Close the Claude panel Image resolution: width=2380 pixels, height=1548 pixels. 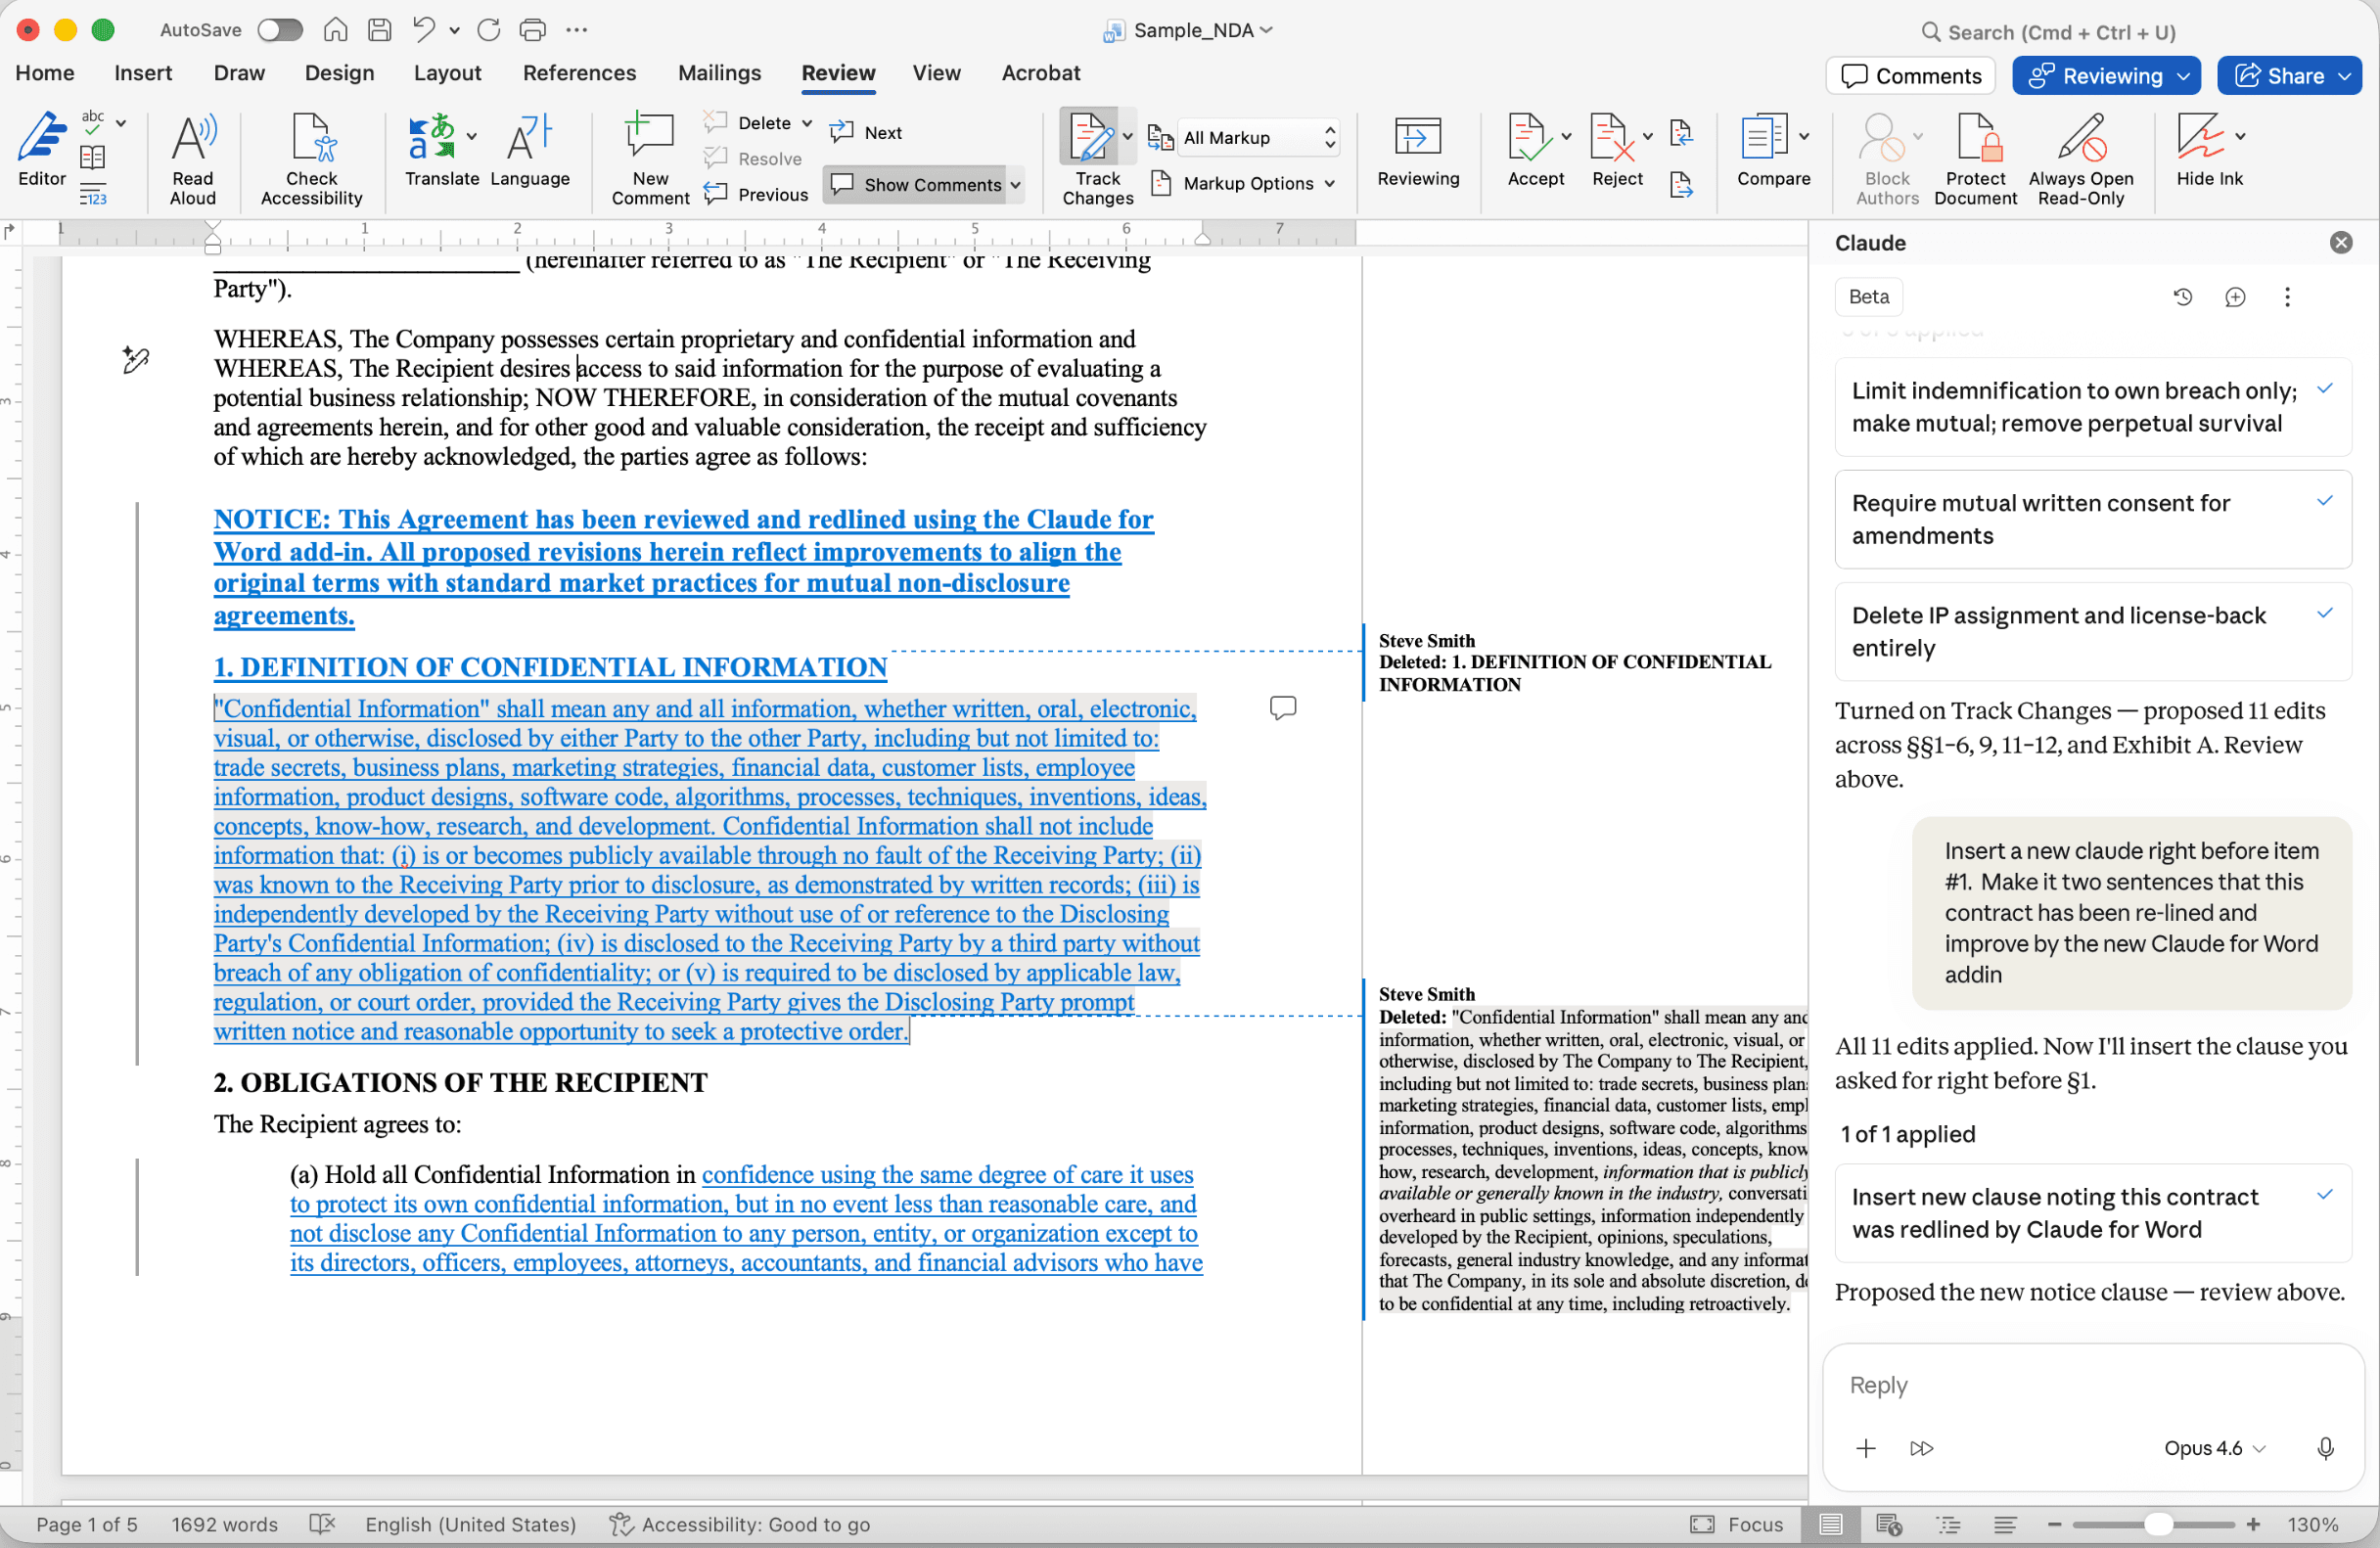[2341, 243]
